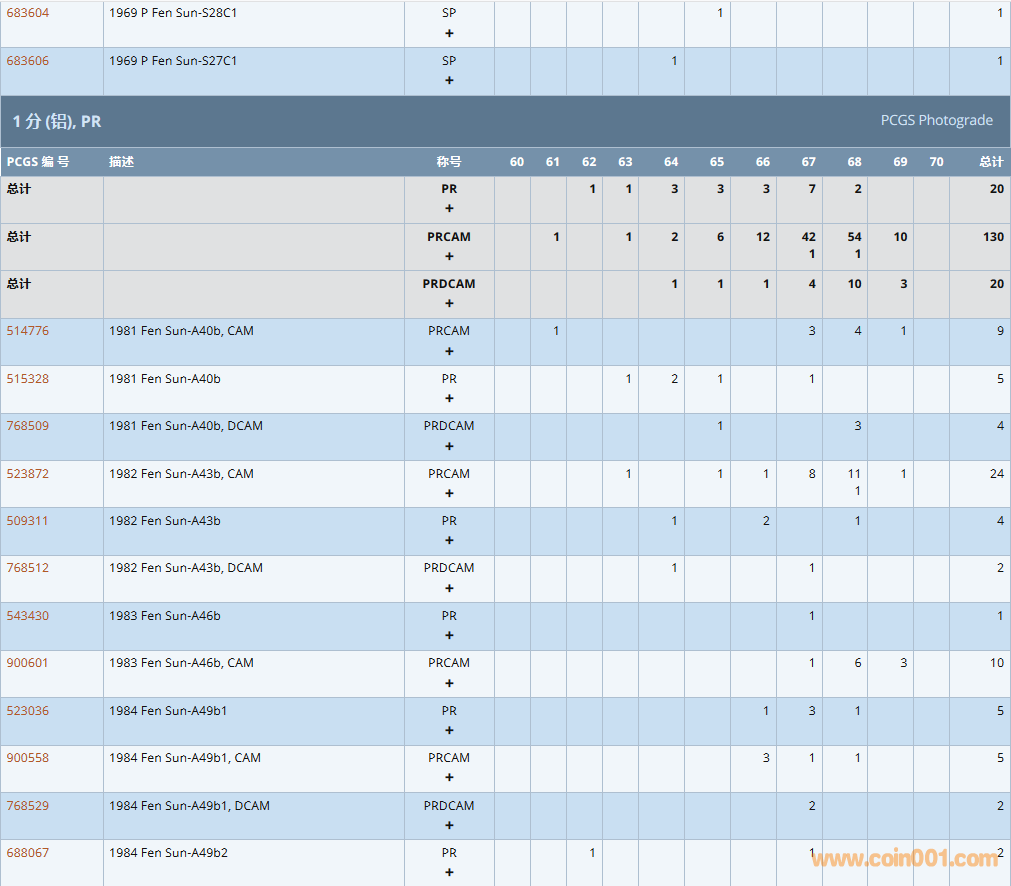Screen dimensions: 1011x886
Task: Click PCGS number 683606 link
Action: (28, 61)
